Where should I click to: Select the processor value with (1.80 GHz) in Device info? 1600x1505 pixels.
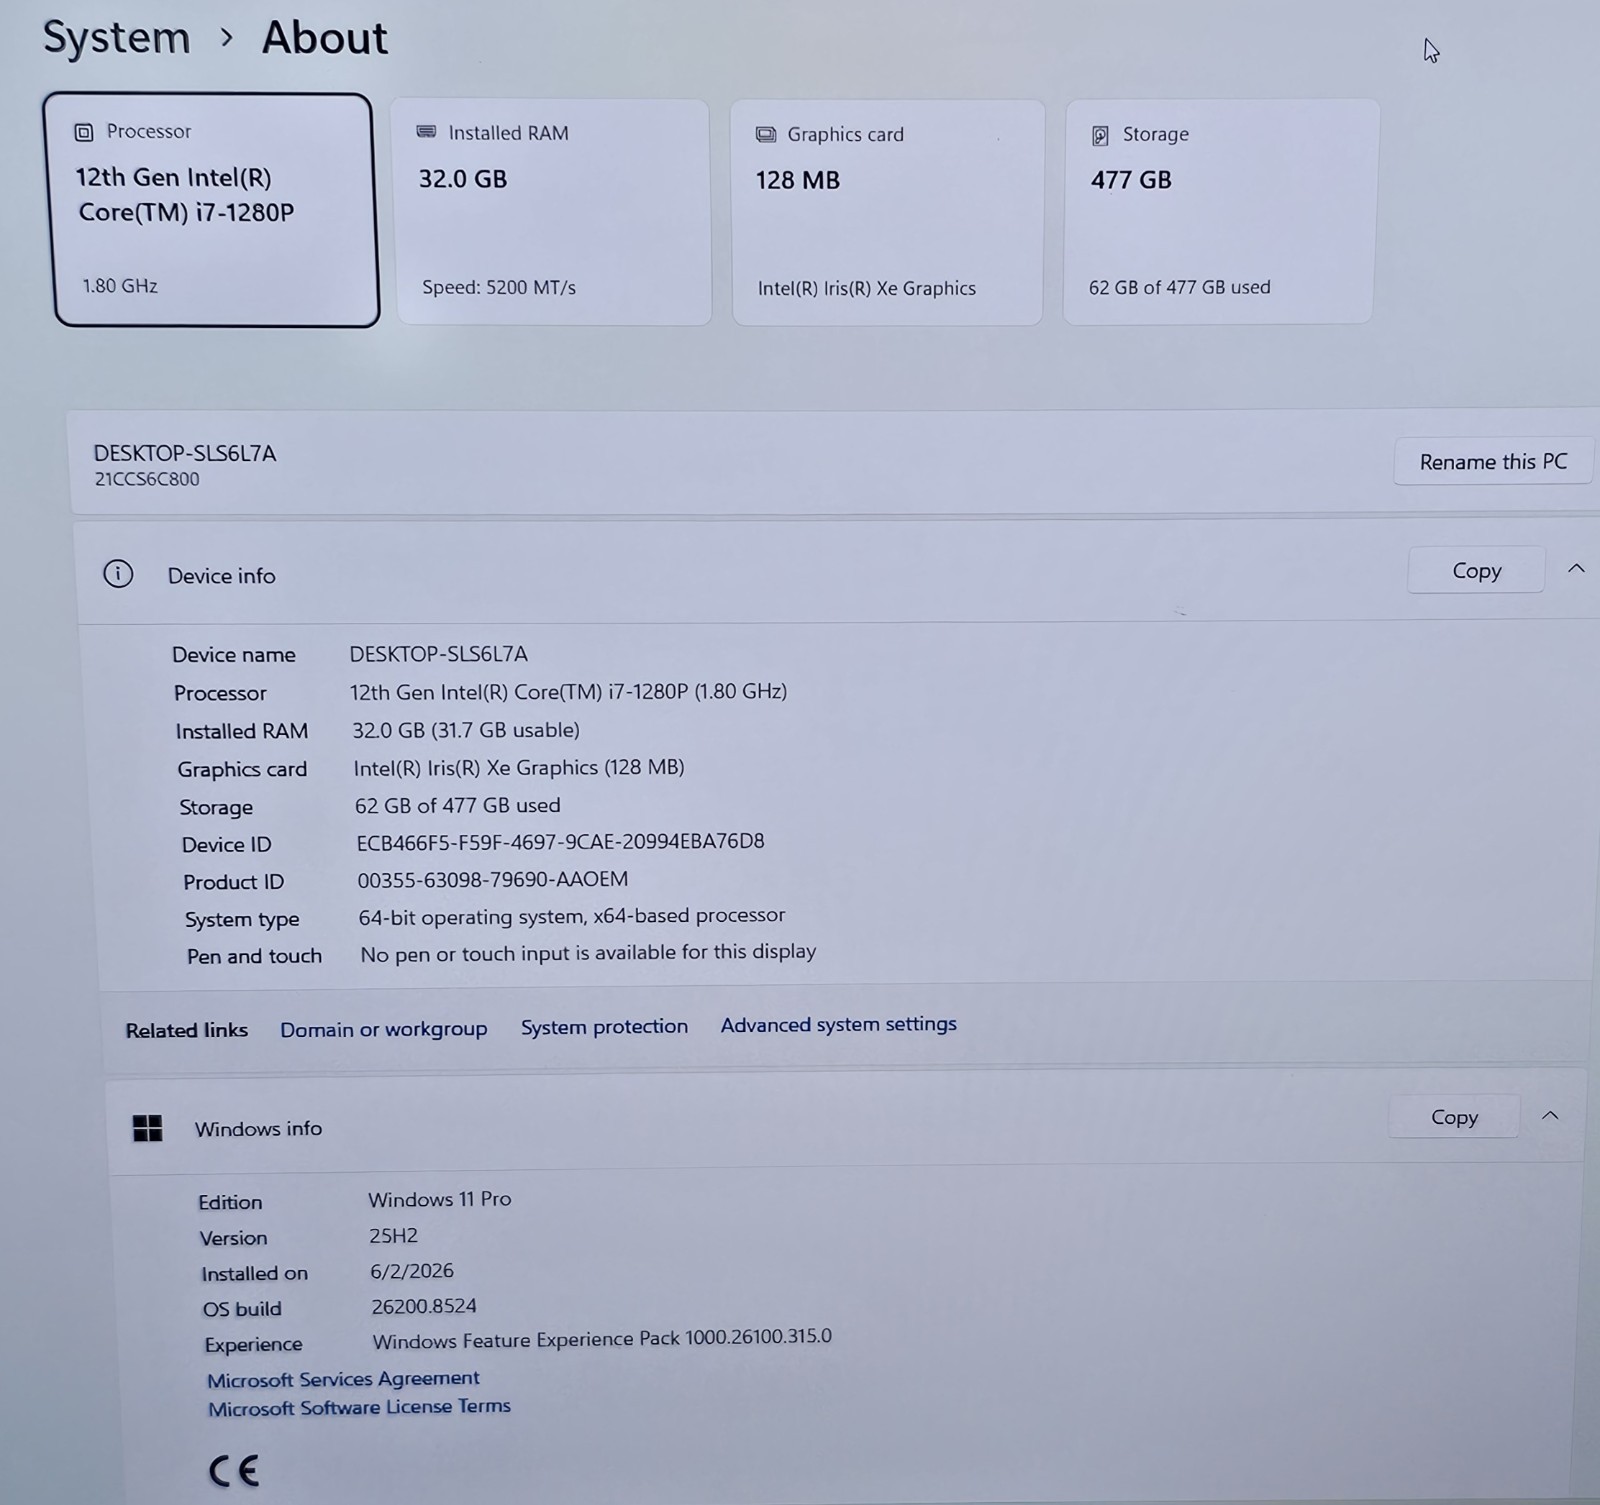[x=568, y=692]
